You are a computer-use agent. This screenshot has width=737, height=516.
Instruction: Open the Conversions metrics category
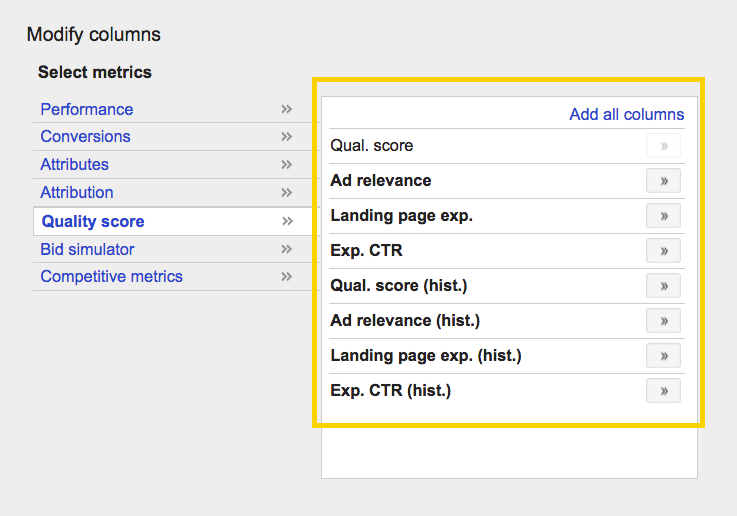86,136
